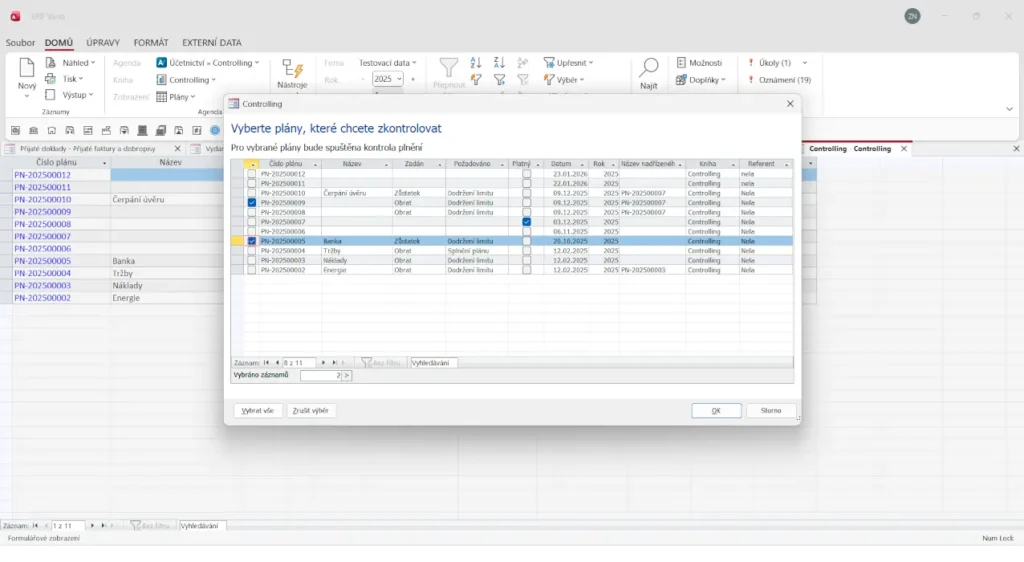This screenshot has height=562, width=1024.
Task: Confirm the dialog with OK button
Action: point(716,411)
